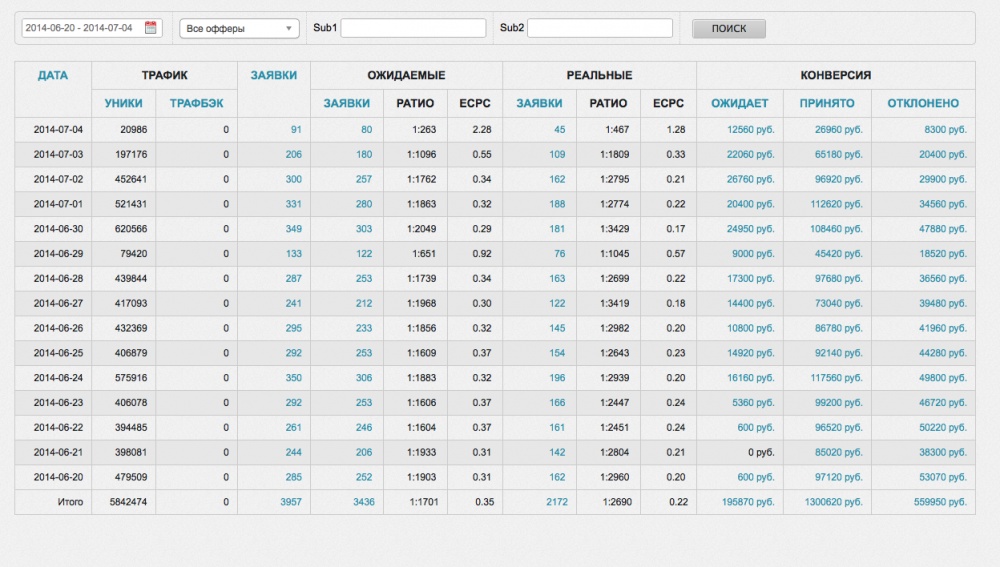Open real requests 196 for 2014-06-24
The image size is (1000, 567).
(557, 378)
